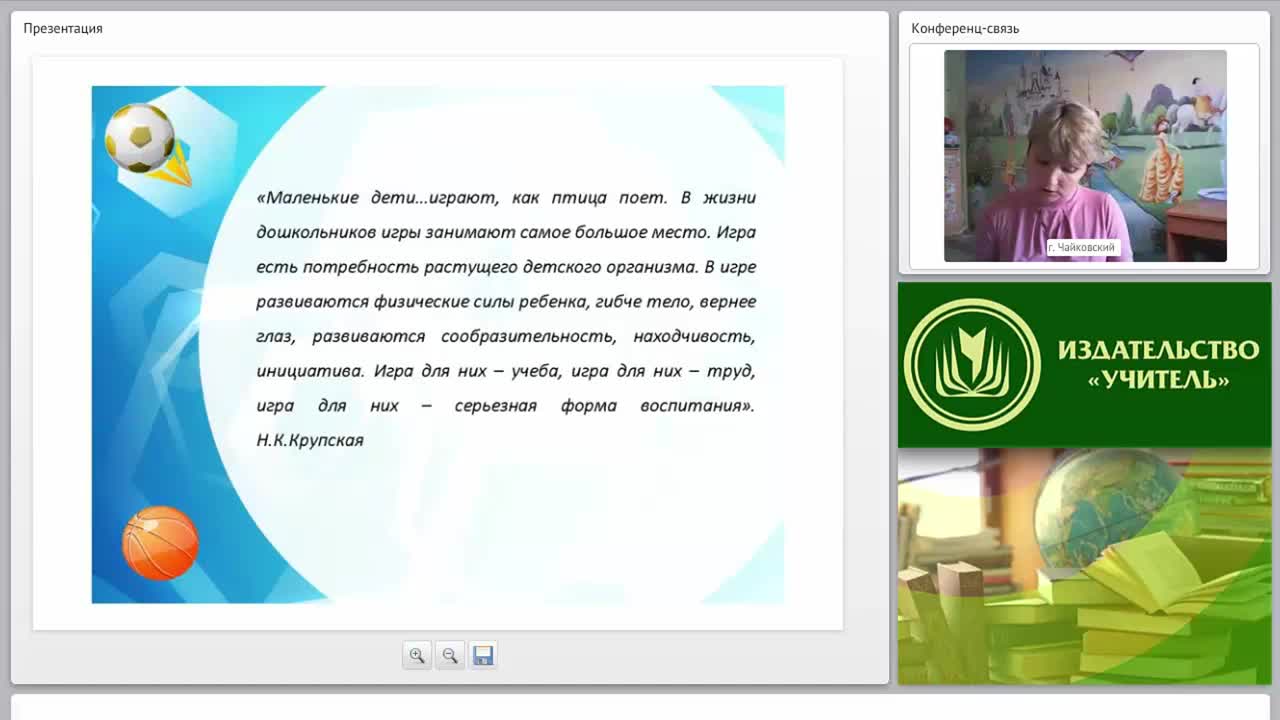Click the line 'глаз, развиваются сообразительность, находчивость'
This screenshot has height=720, width=1280.
(x=506, y=336)
